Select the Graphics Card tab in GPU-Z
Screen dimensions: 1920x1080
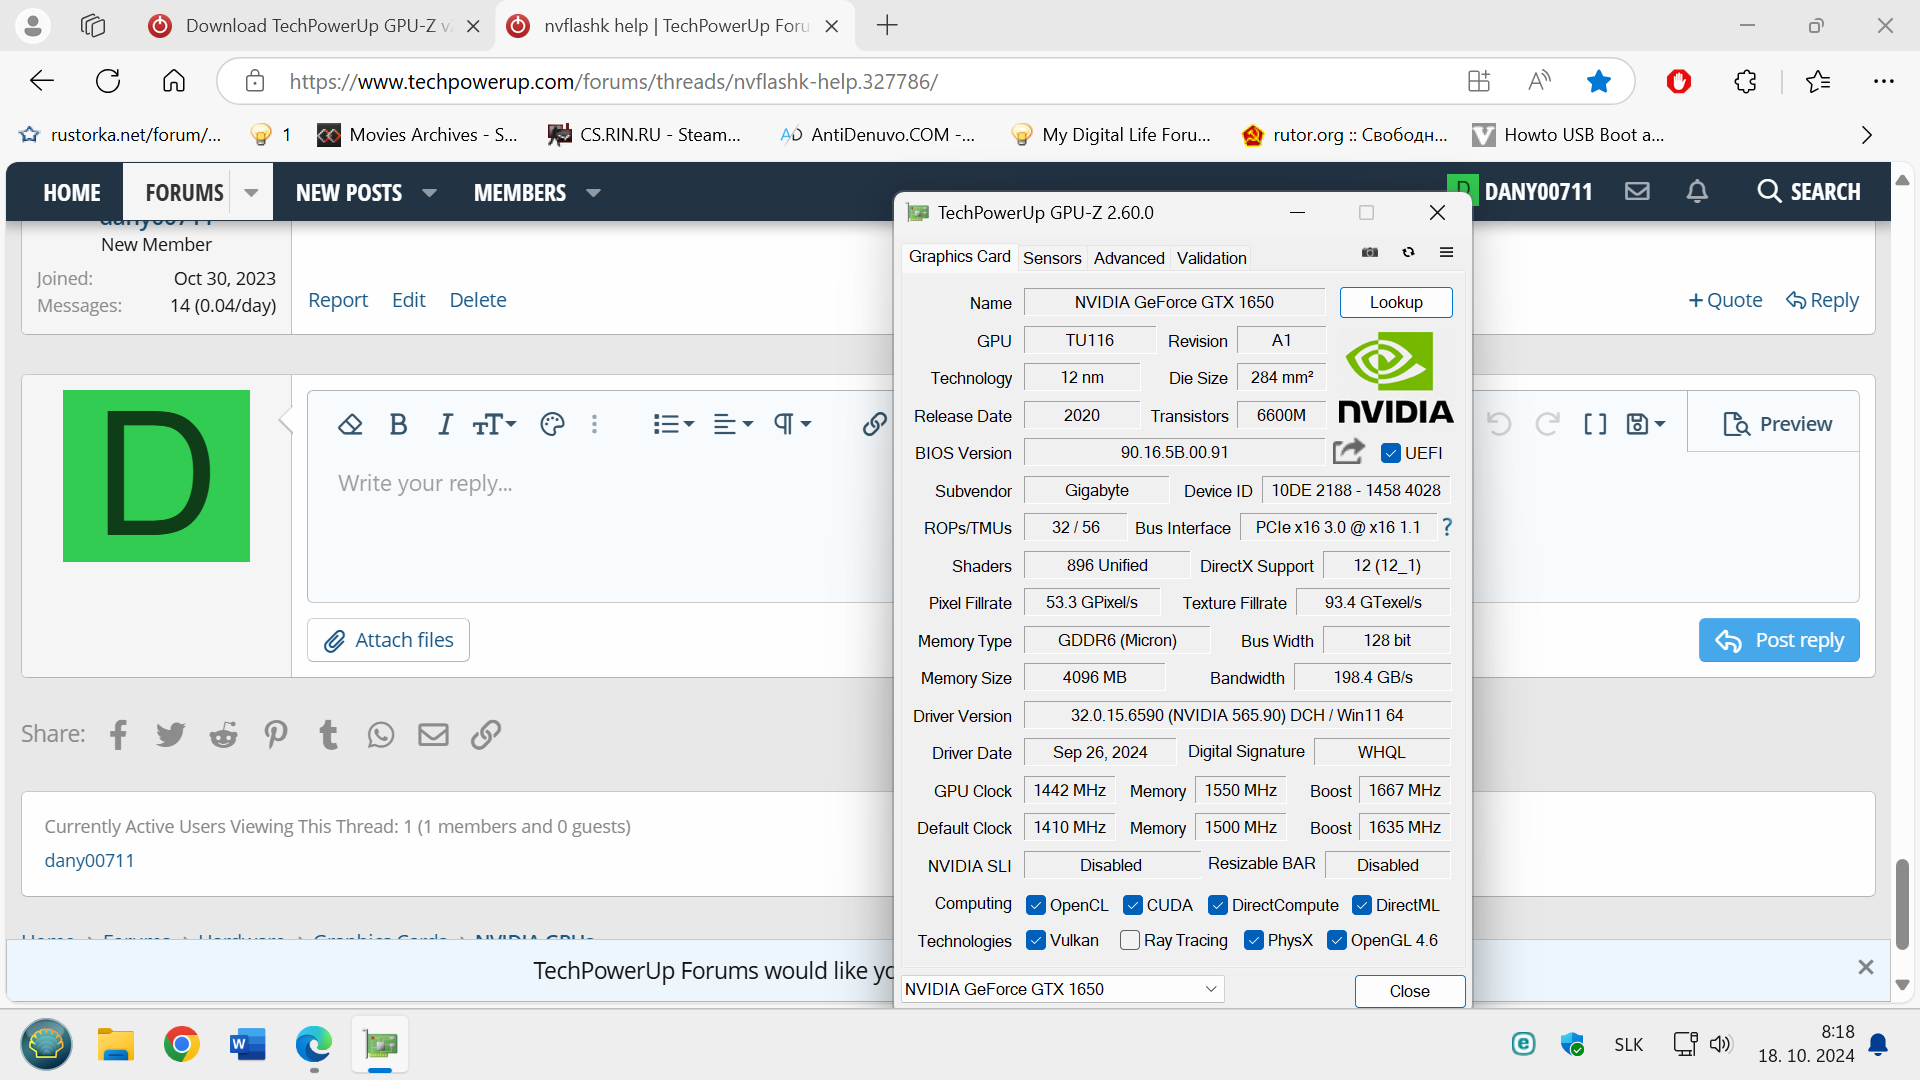959,257
